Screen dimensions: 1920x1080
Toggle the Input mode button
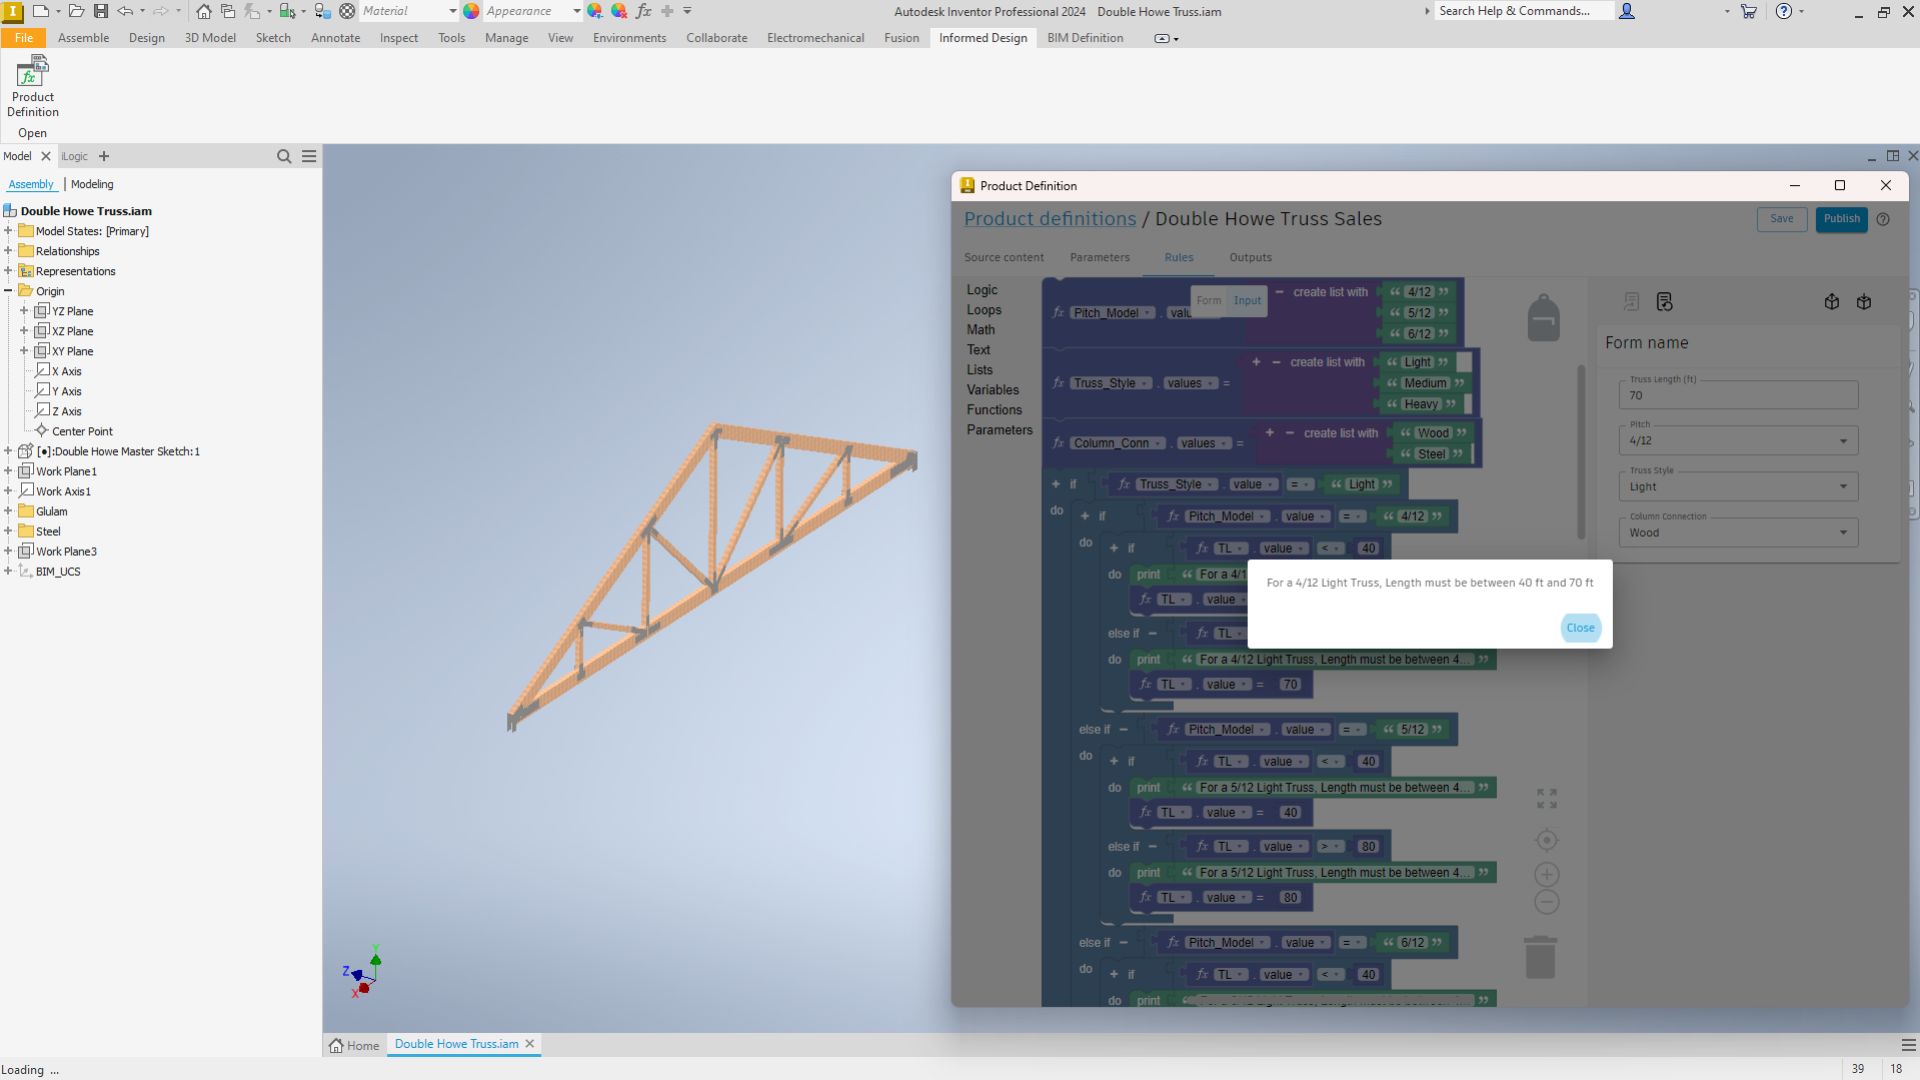point(1247,300)
